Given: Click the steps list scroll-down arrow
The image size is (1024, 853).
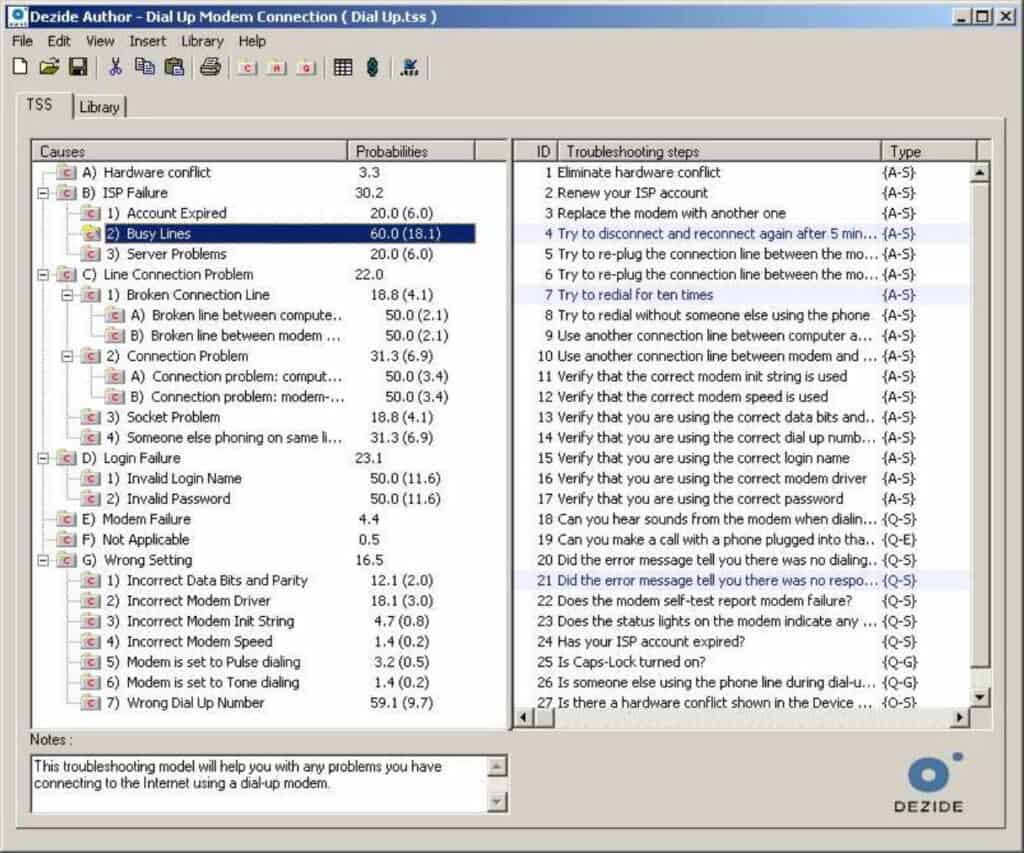Looking at the screenshot, I should (980, 698).
